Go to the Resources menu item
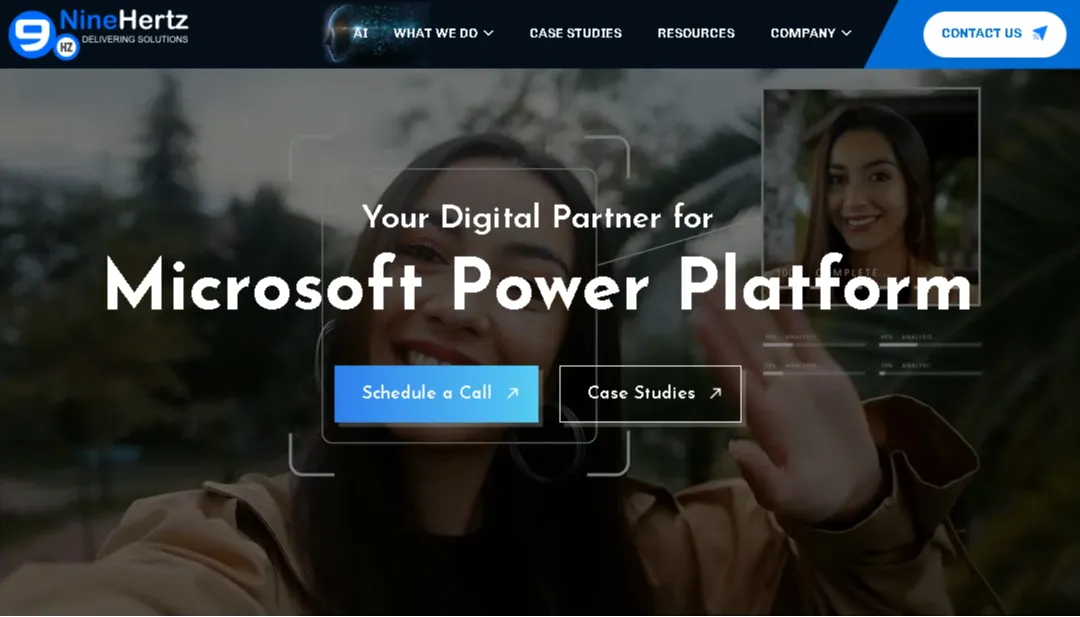The width and height of the screenshot is (1080, 617). [696, 33]
